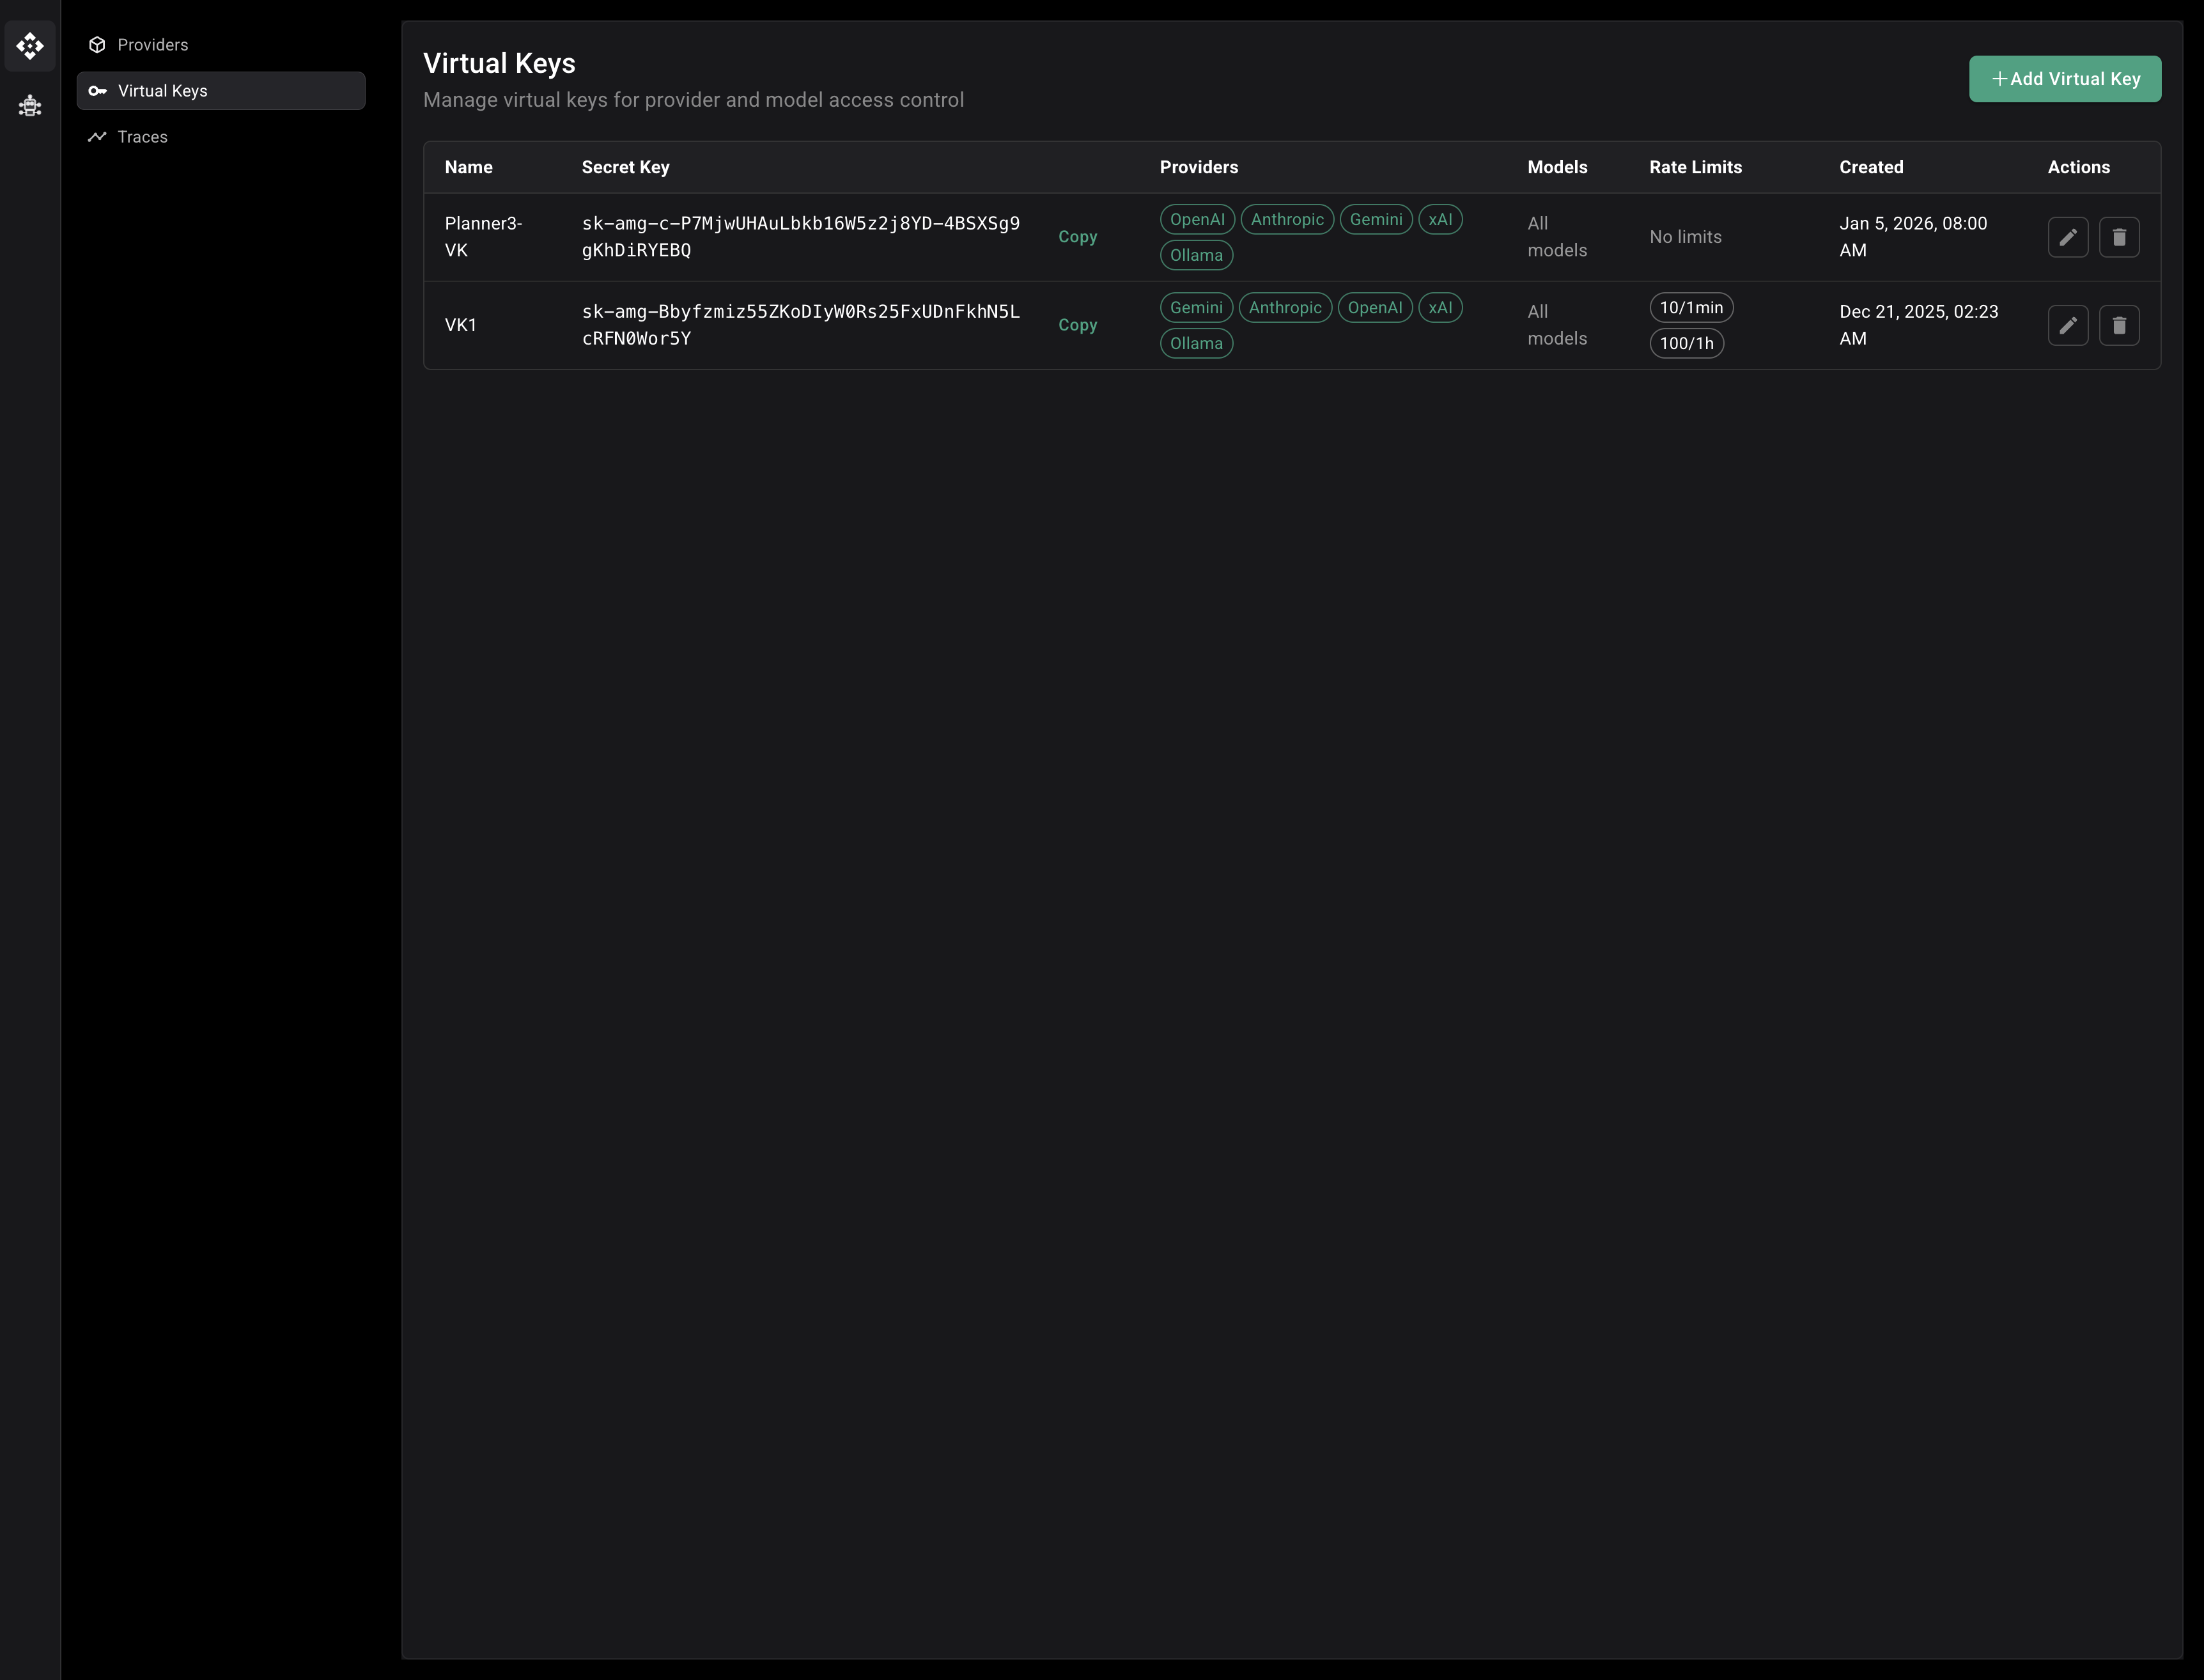The height and width of the screenshot is (1680, 2204).
Task: Click the Anthropic badge on VK1 row
Action: [x=1286, y=307]
